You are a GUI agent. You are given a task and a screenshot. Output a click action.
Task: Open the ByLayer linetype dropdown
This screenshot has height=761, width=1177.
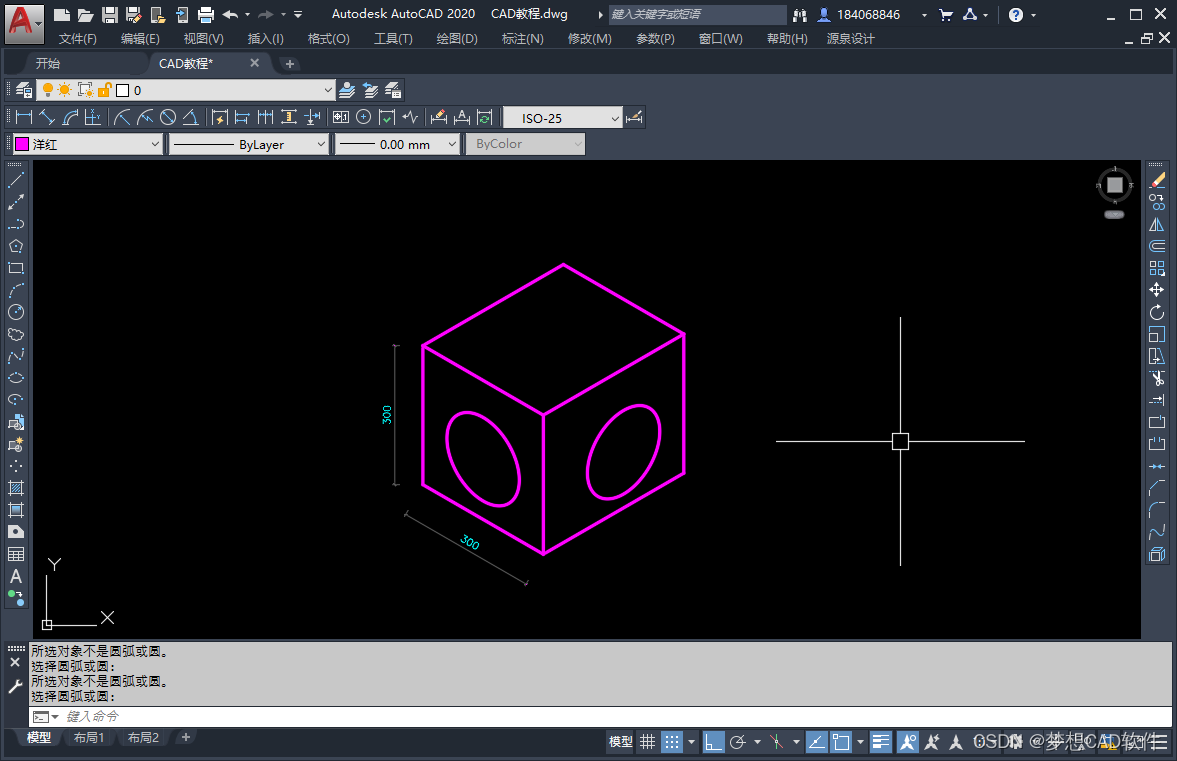(x=249, y=144)
